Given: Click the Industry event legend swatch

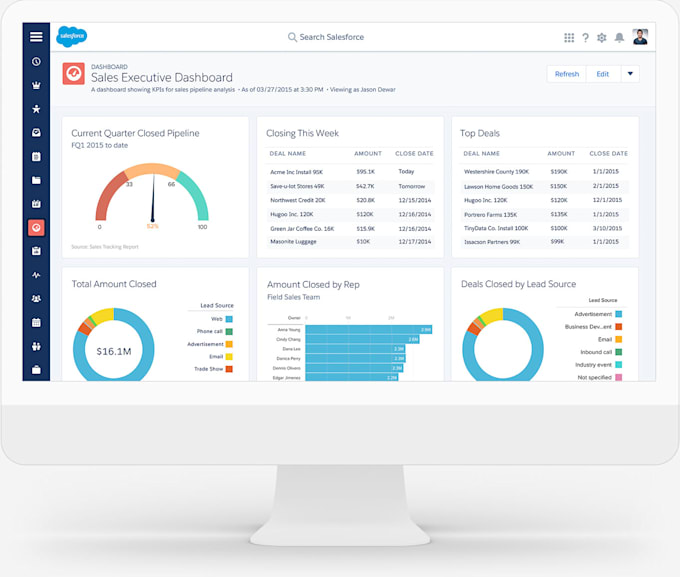Looking at the screenshot, I should pyautogui.click(x=619, y=364).
